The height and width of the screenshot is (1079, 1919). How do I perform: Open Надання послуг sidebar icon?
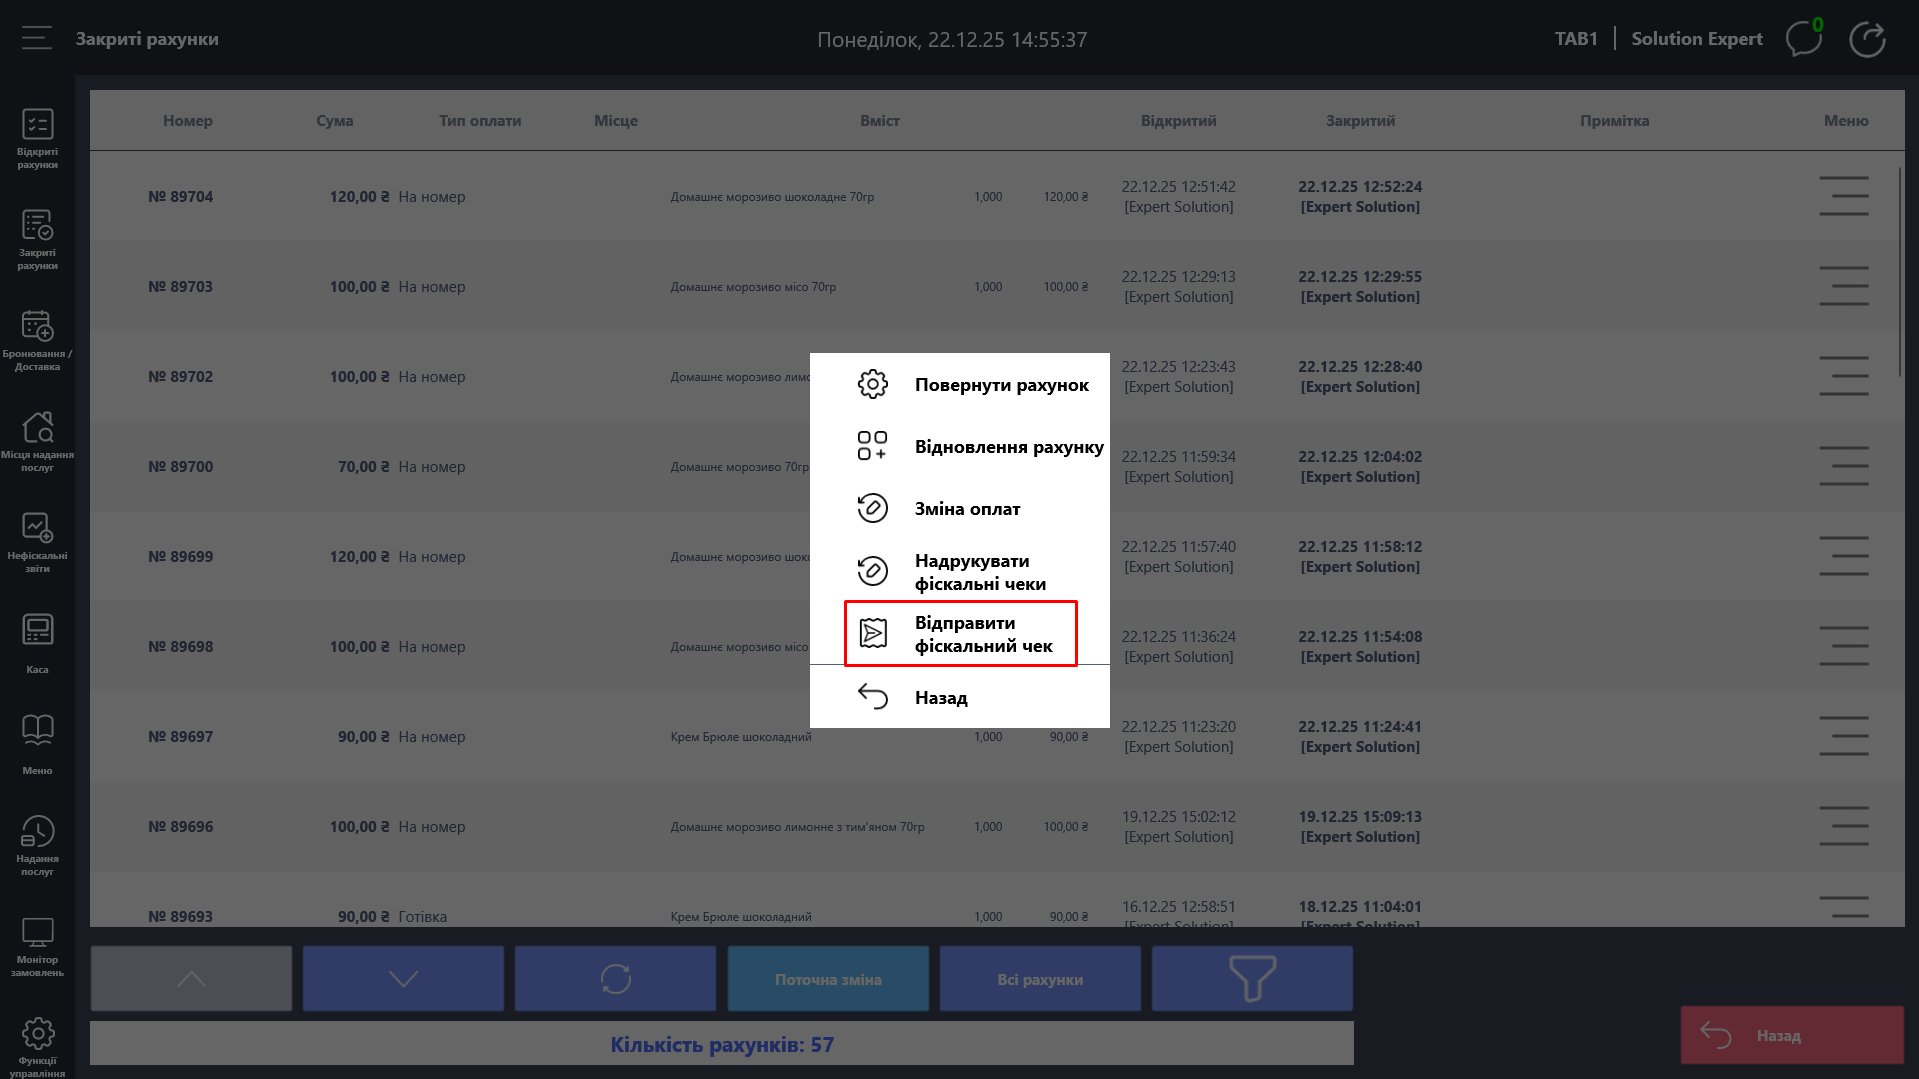tap(37, 845)
